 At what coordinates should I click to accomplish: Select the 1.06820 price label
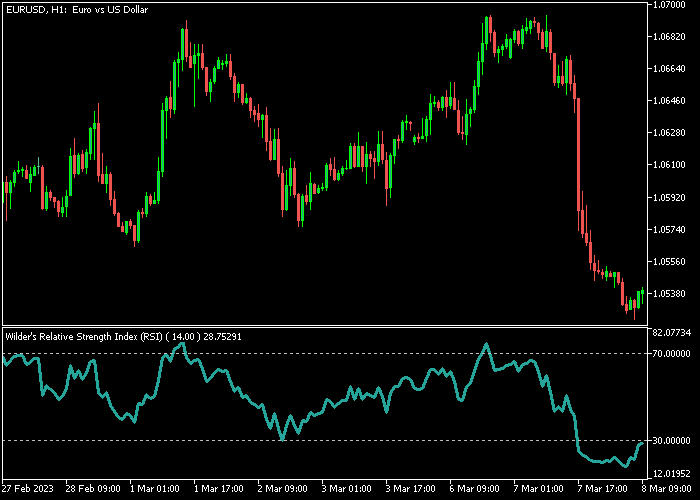point(669,37)
